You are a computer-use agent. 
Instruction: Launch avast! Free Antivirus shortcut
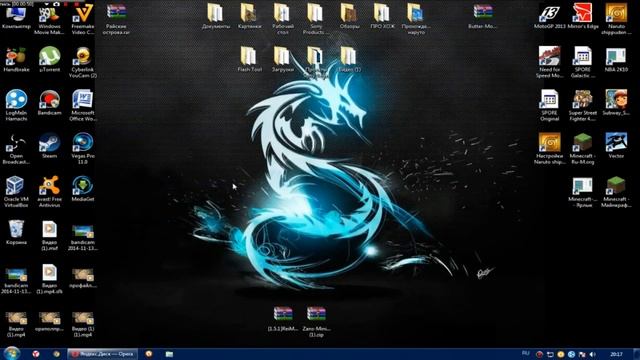49,192
